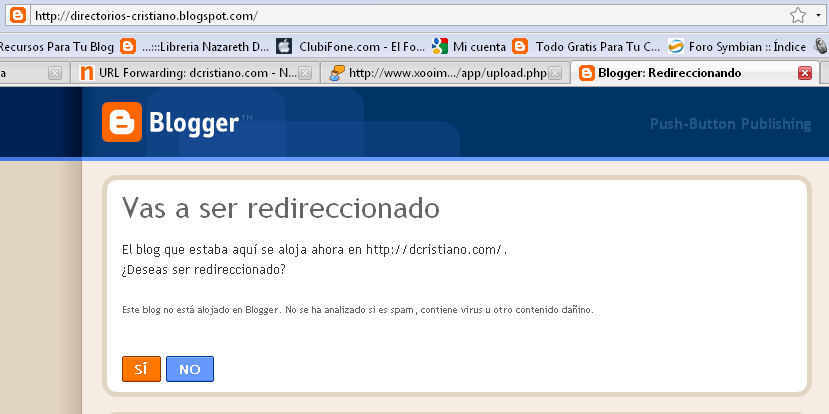
Task: Click the Push-Button Publishing tagline
Action: [x=731, y=124]
